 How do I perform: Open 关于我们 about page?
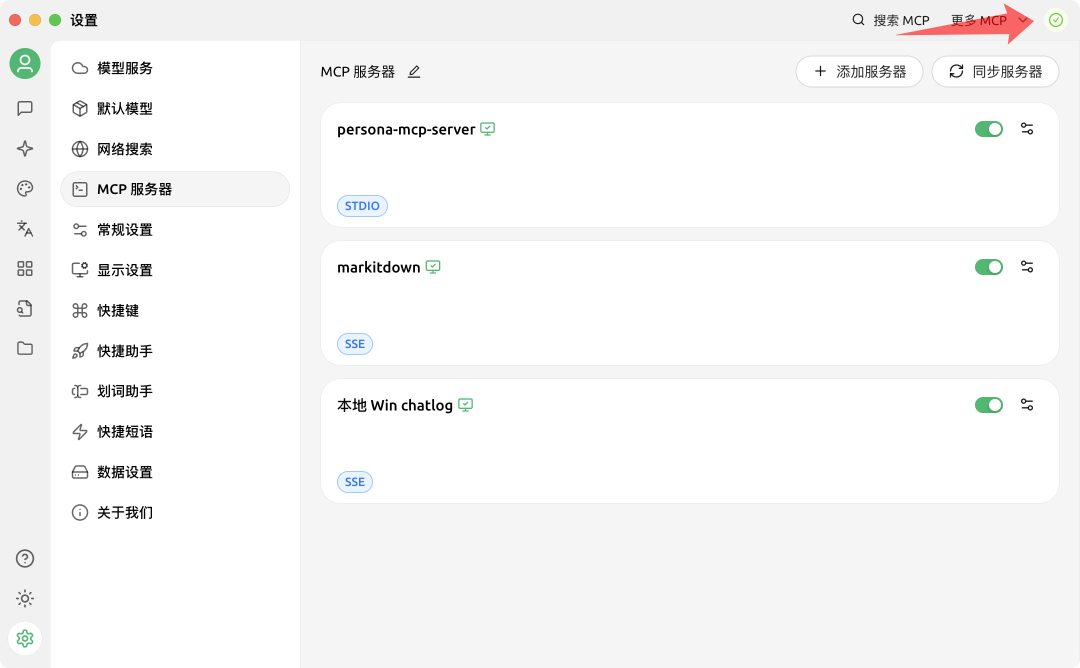[x=175, y=512]
